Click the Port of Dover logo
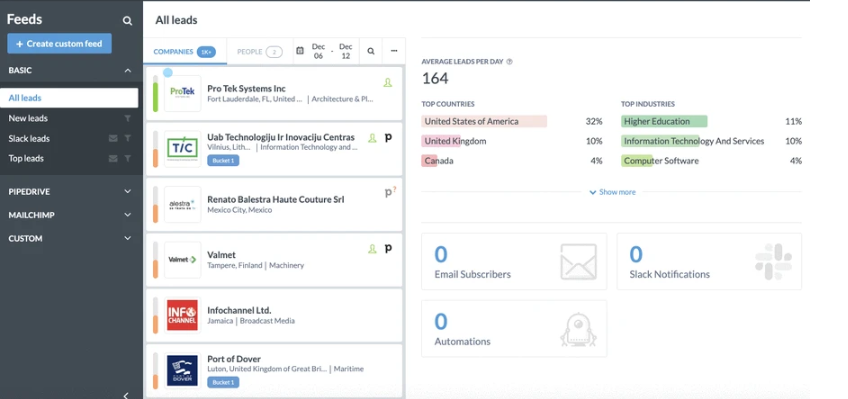The image size is (848, 399). point(182,370)
